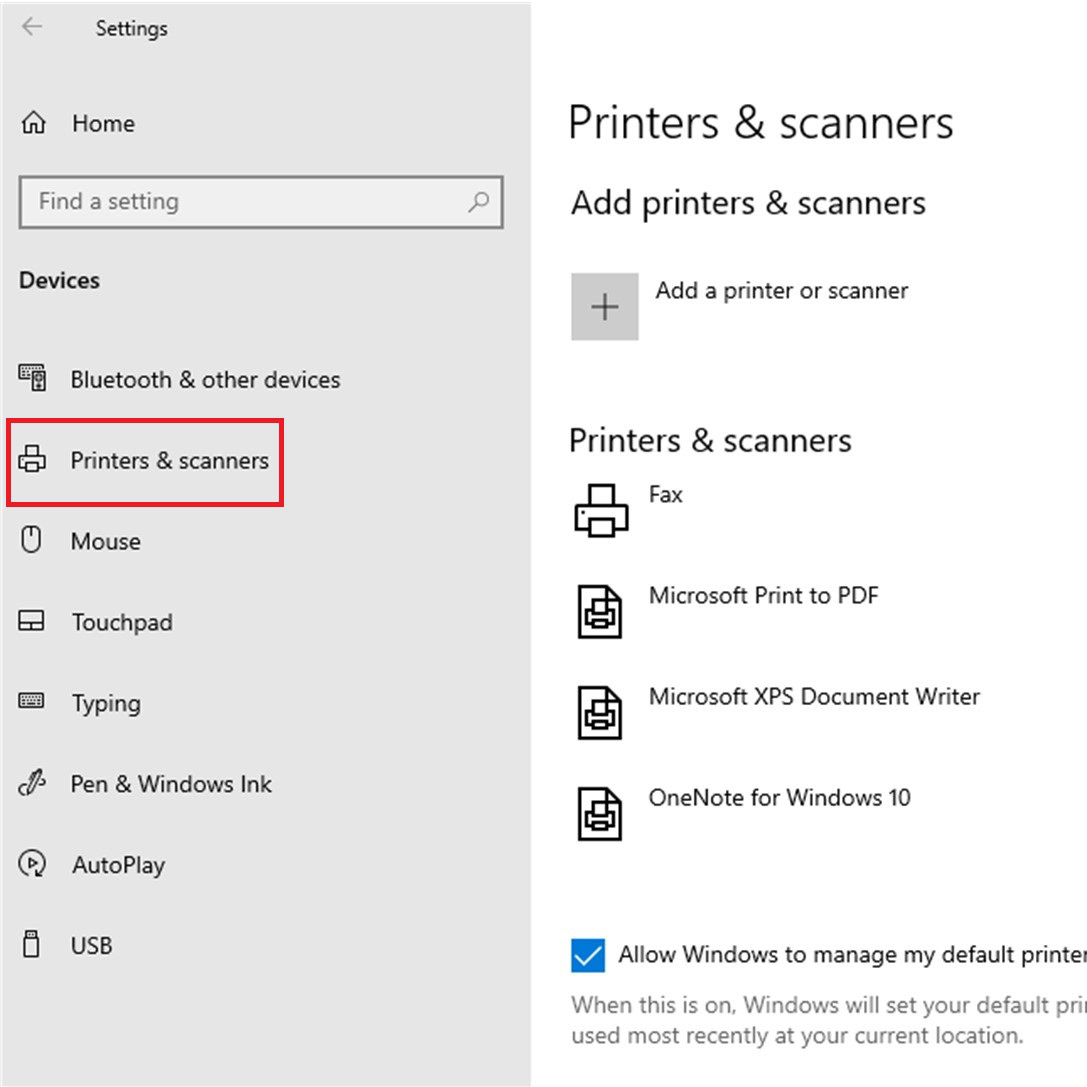Click the plus icon to add printer
The height and width of the screenshot is (1087, 1087).
pos(604,307)
